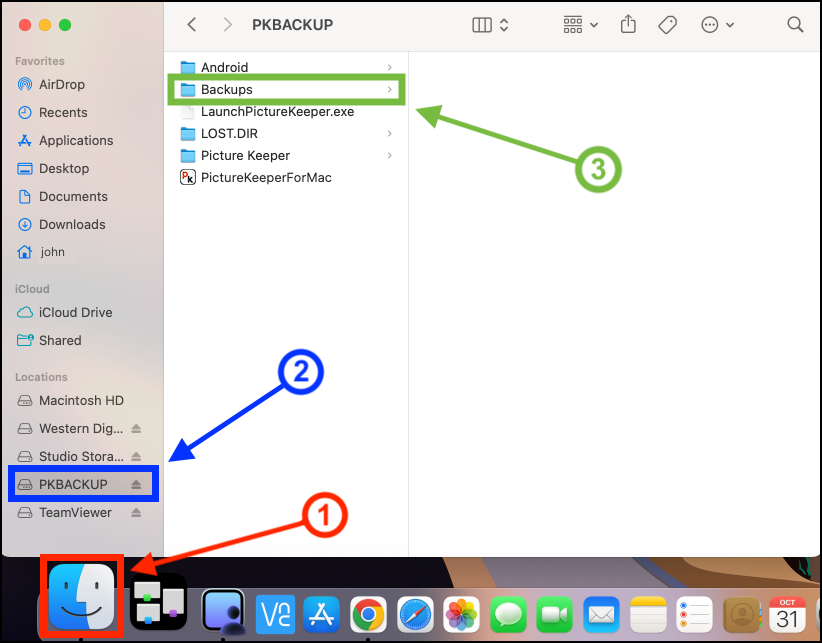Open Calendar showing Oct 31
The height and width of the screenshot is (643, 822).
pos(787,614)
